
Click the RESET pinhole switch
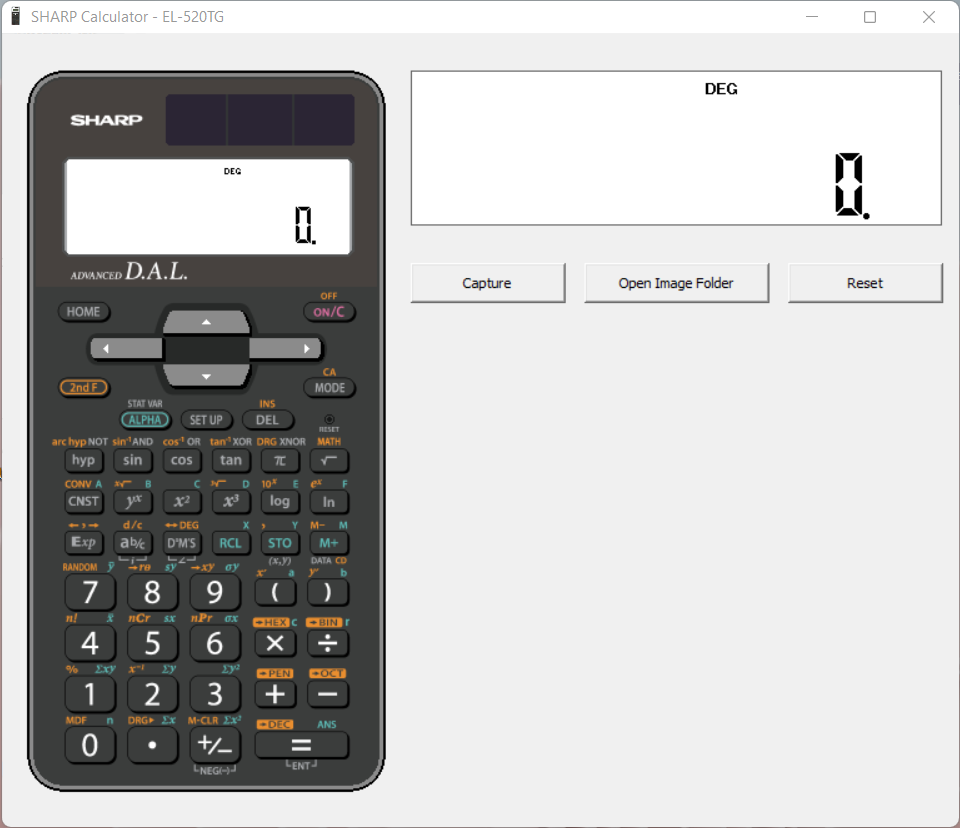click(x=329, y=420)
